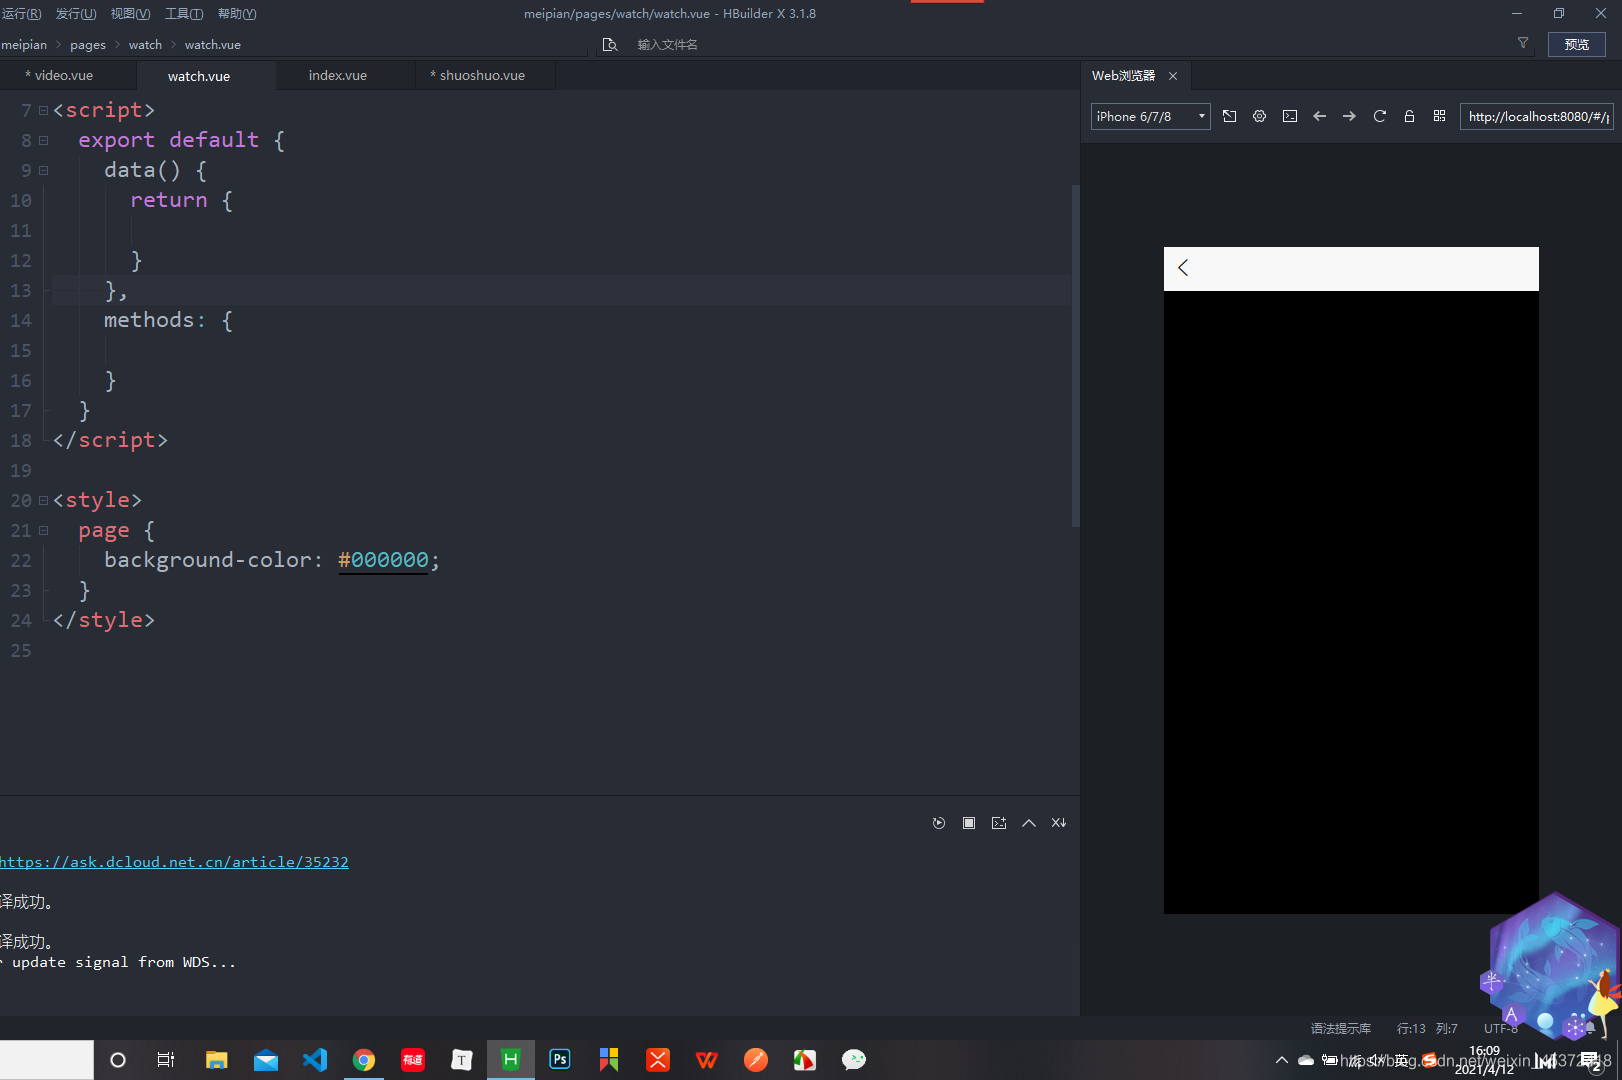Screen dimensions: 1622x1080
Task: Select meipian in the breadcrumb
Action: tap(24, 44)
